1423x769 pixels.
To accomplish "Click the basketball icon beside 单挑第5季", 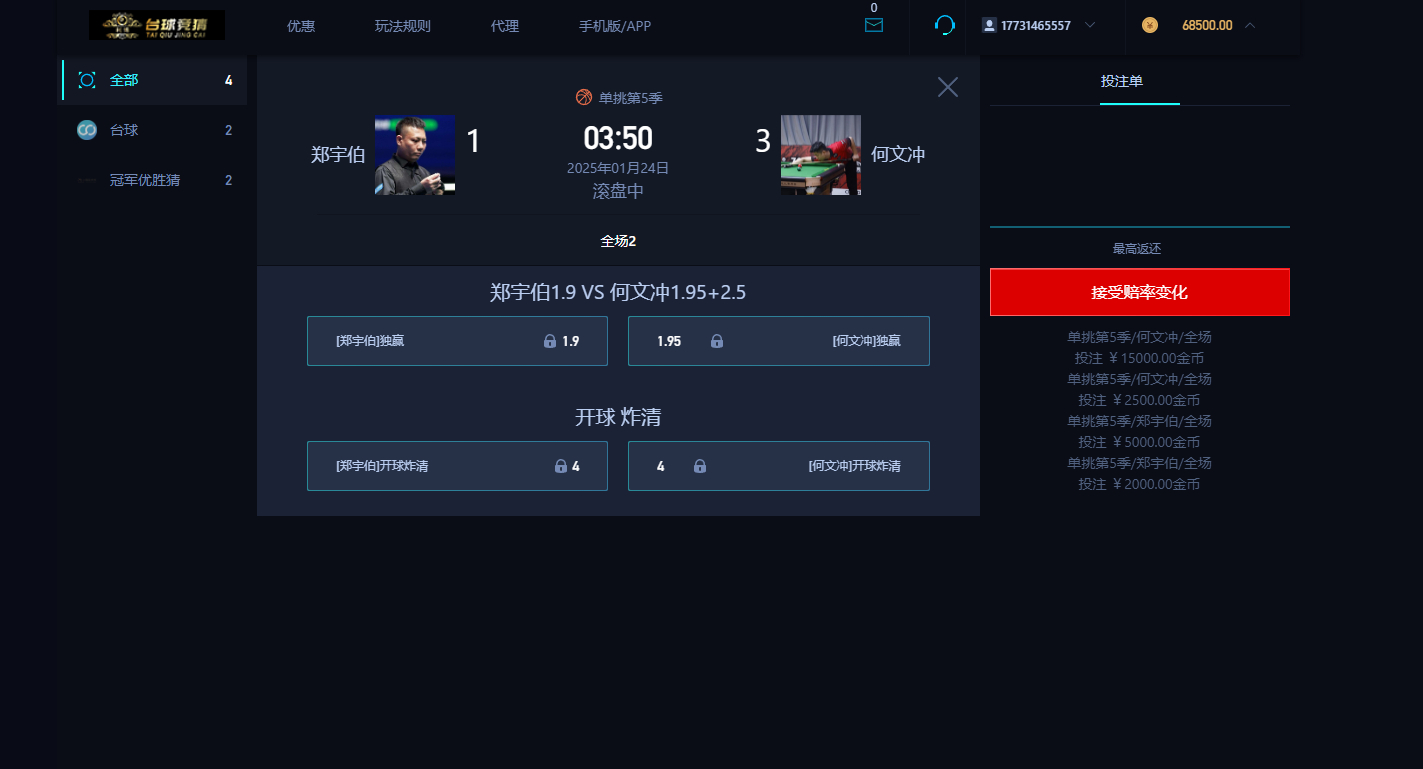I will click(584, 97).
